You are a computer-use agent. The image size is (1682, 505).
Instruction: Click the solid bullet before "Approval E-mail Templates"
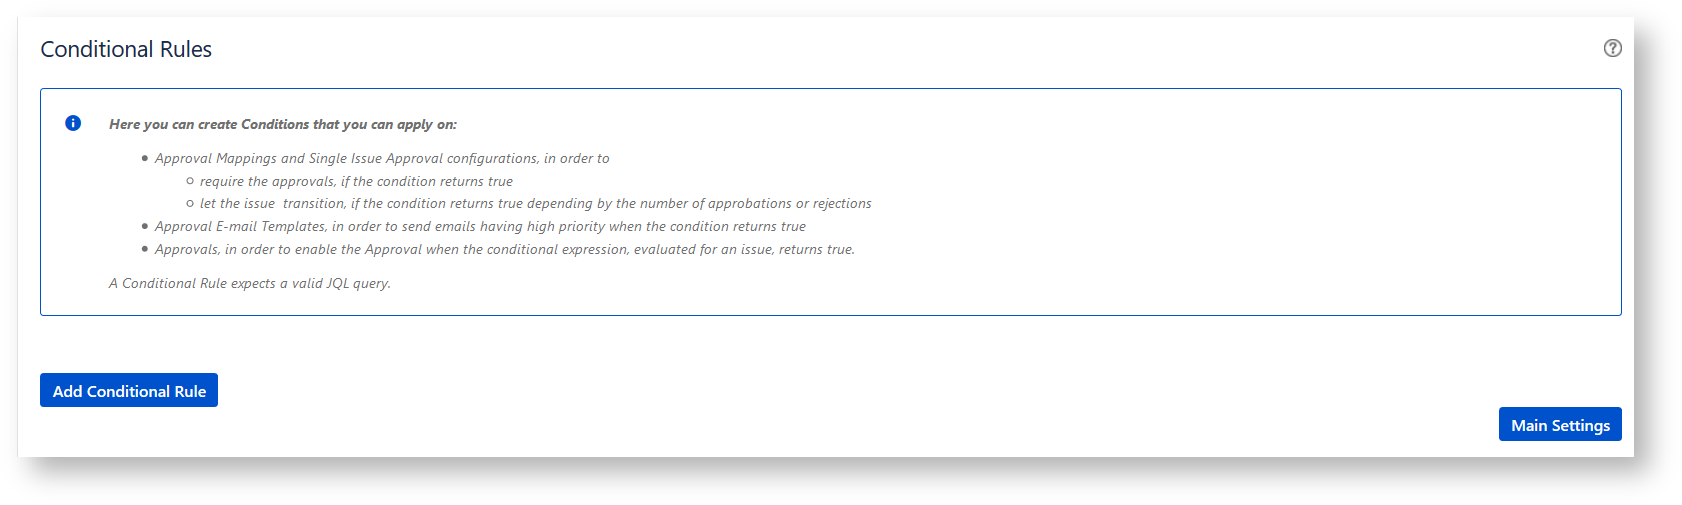145,226
